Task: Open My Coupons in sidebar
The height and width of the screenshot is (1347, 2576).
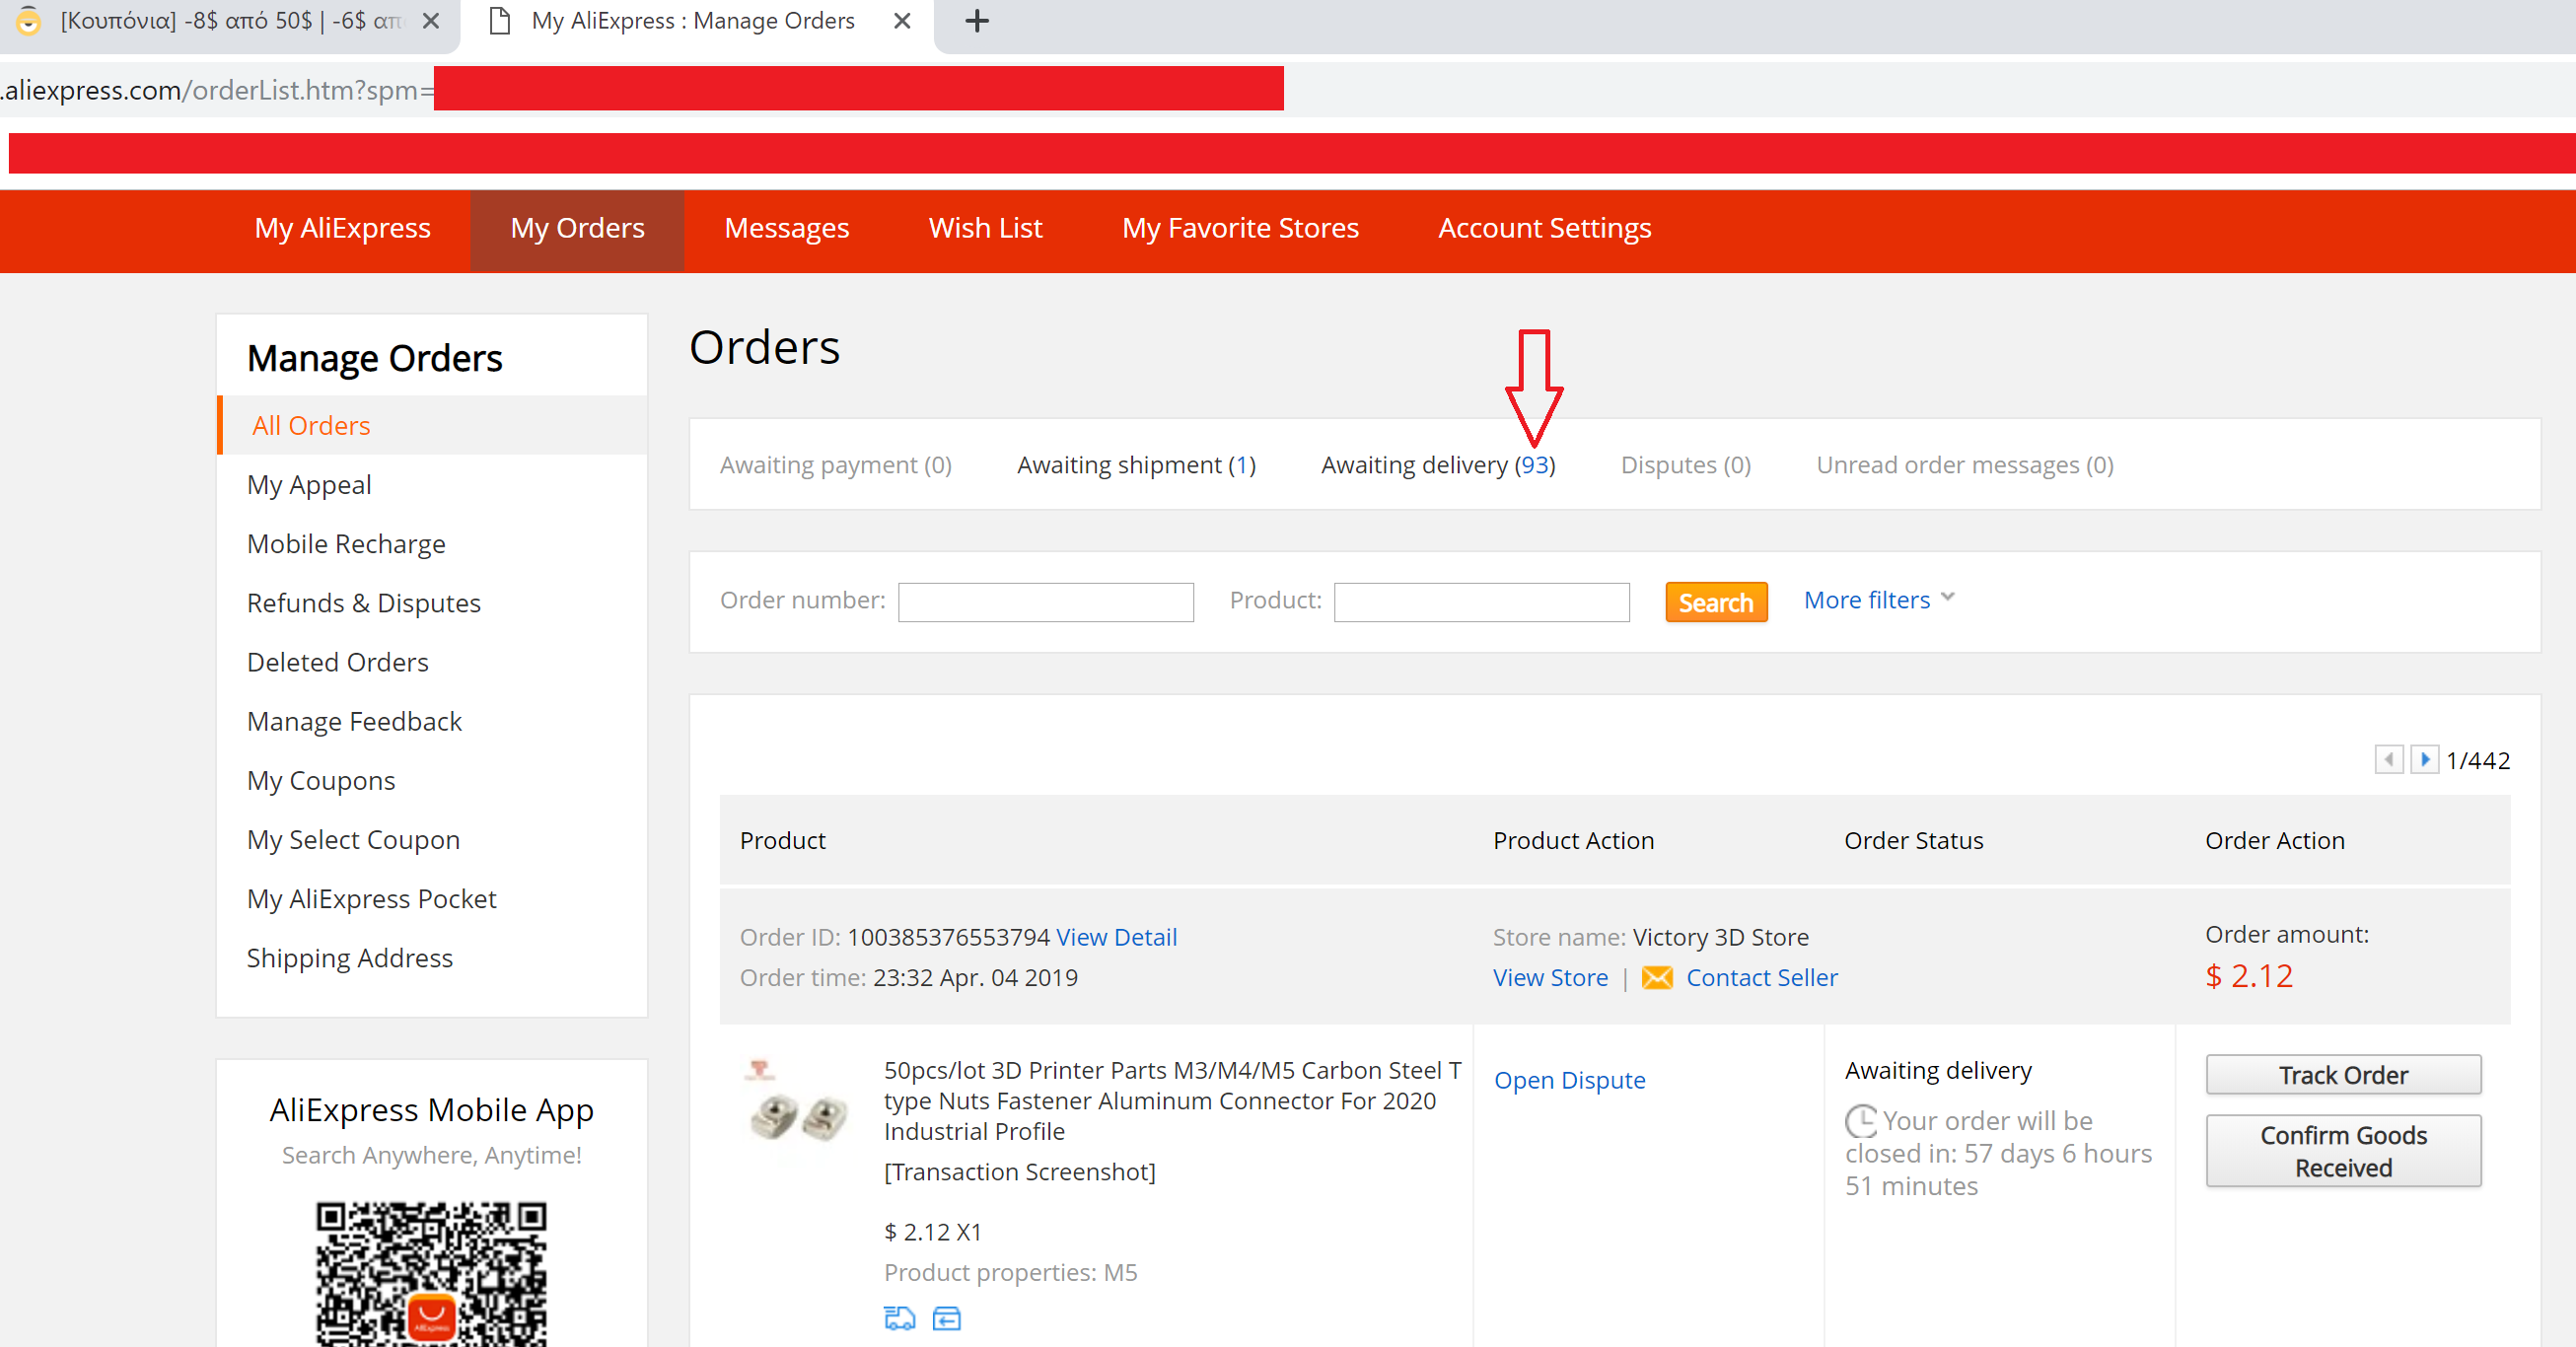Action: tap(321, 780)
